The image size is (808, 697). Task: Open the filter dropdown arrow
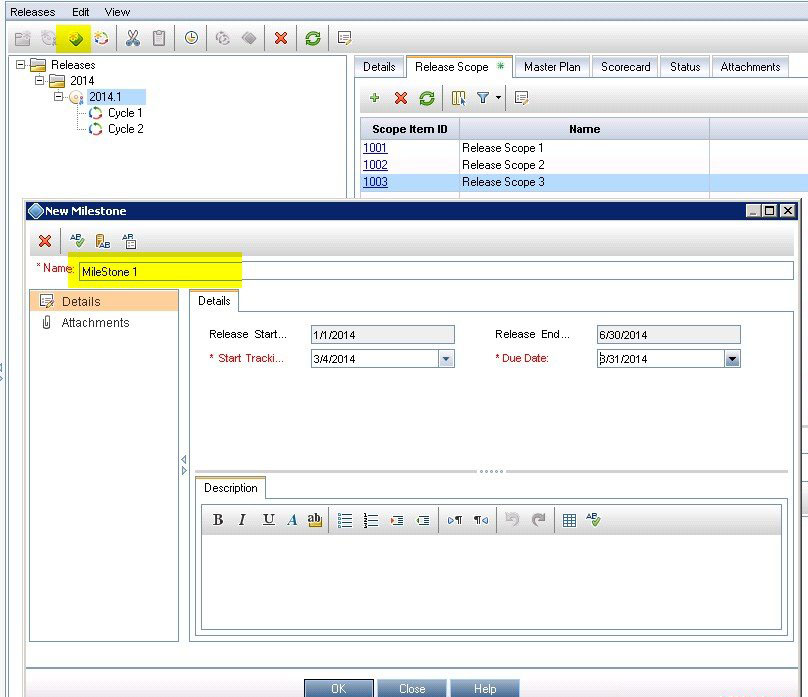(x=498, y=97)
